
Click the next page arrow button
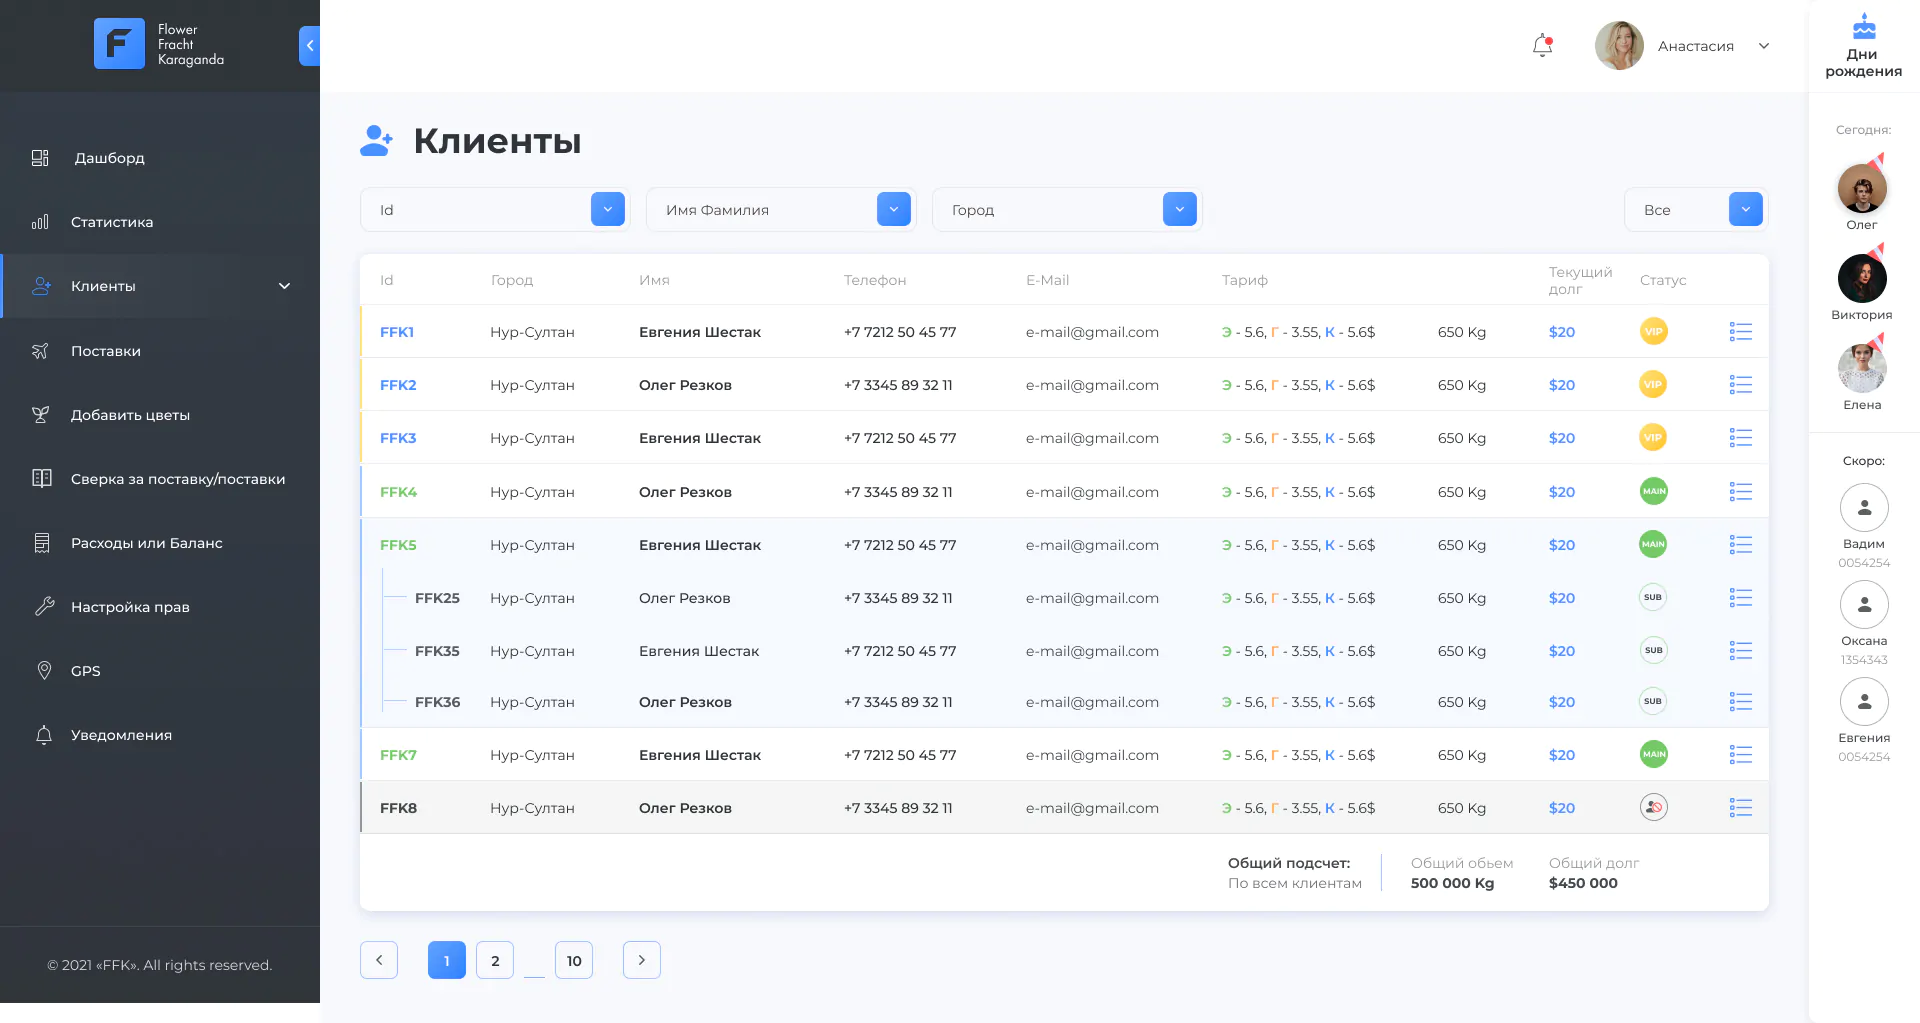point(642,960)
